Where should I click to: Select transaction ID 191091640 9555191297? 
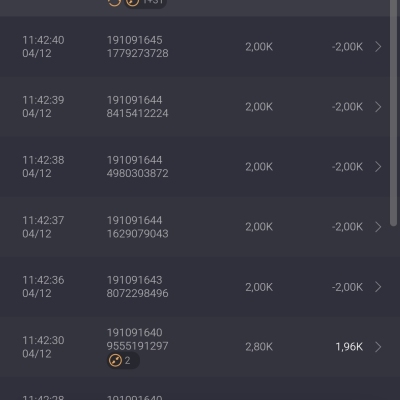(137, 339)
